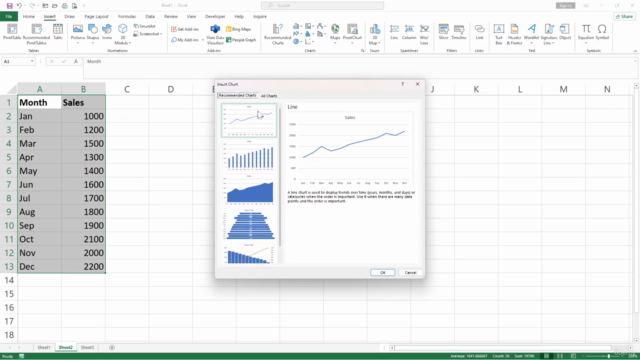This screenshot has height=360, width=640.
Task: Confirm chart with the OK button
Action: pyautogui.click(x=382, y=273)
